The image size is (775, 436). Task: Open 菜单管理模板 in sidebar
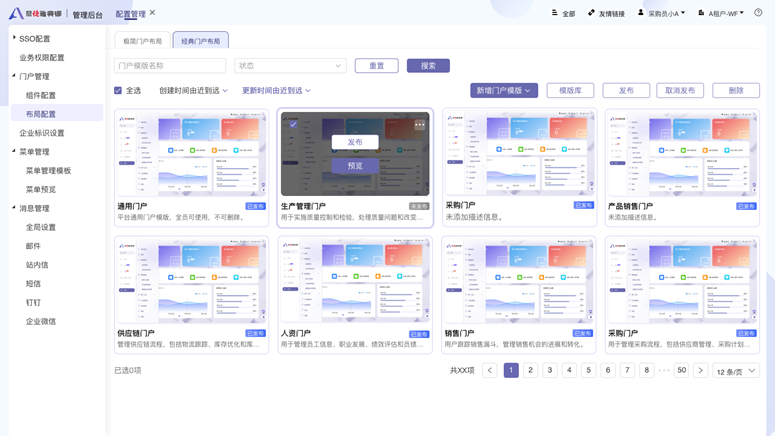tap(48, 171)
